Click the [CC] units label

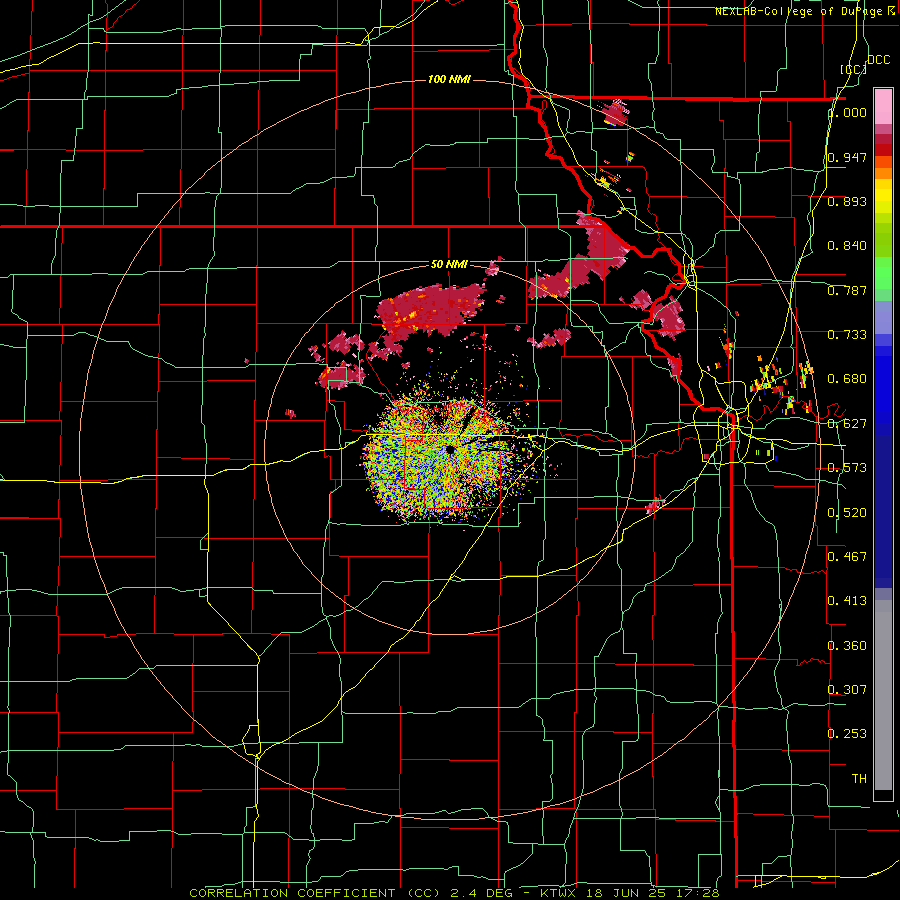(854, 69)
